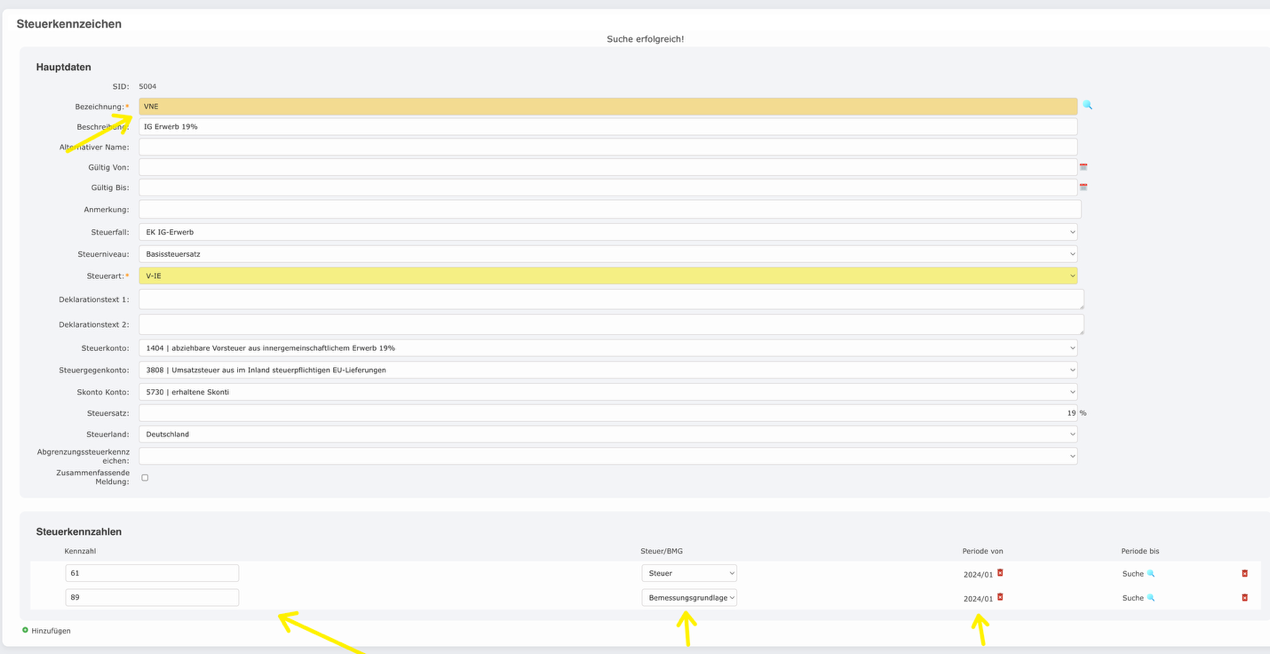Screen dimensions: 1270x654
Task: Open the calendar picker for Gültig Von
Action: point(1083,167)
